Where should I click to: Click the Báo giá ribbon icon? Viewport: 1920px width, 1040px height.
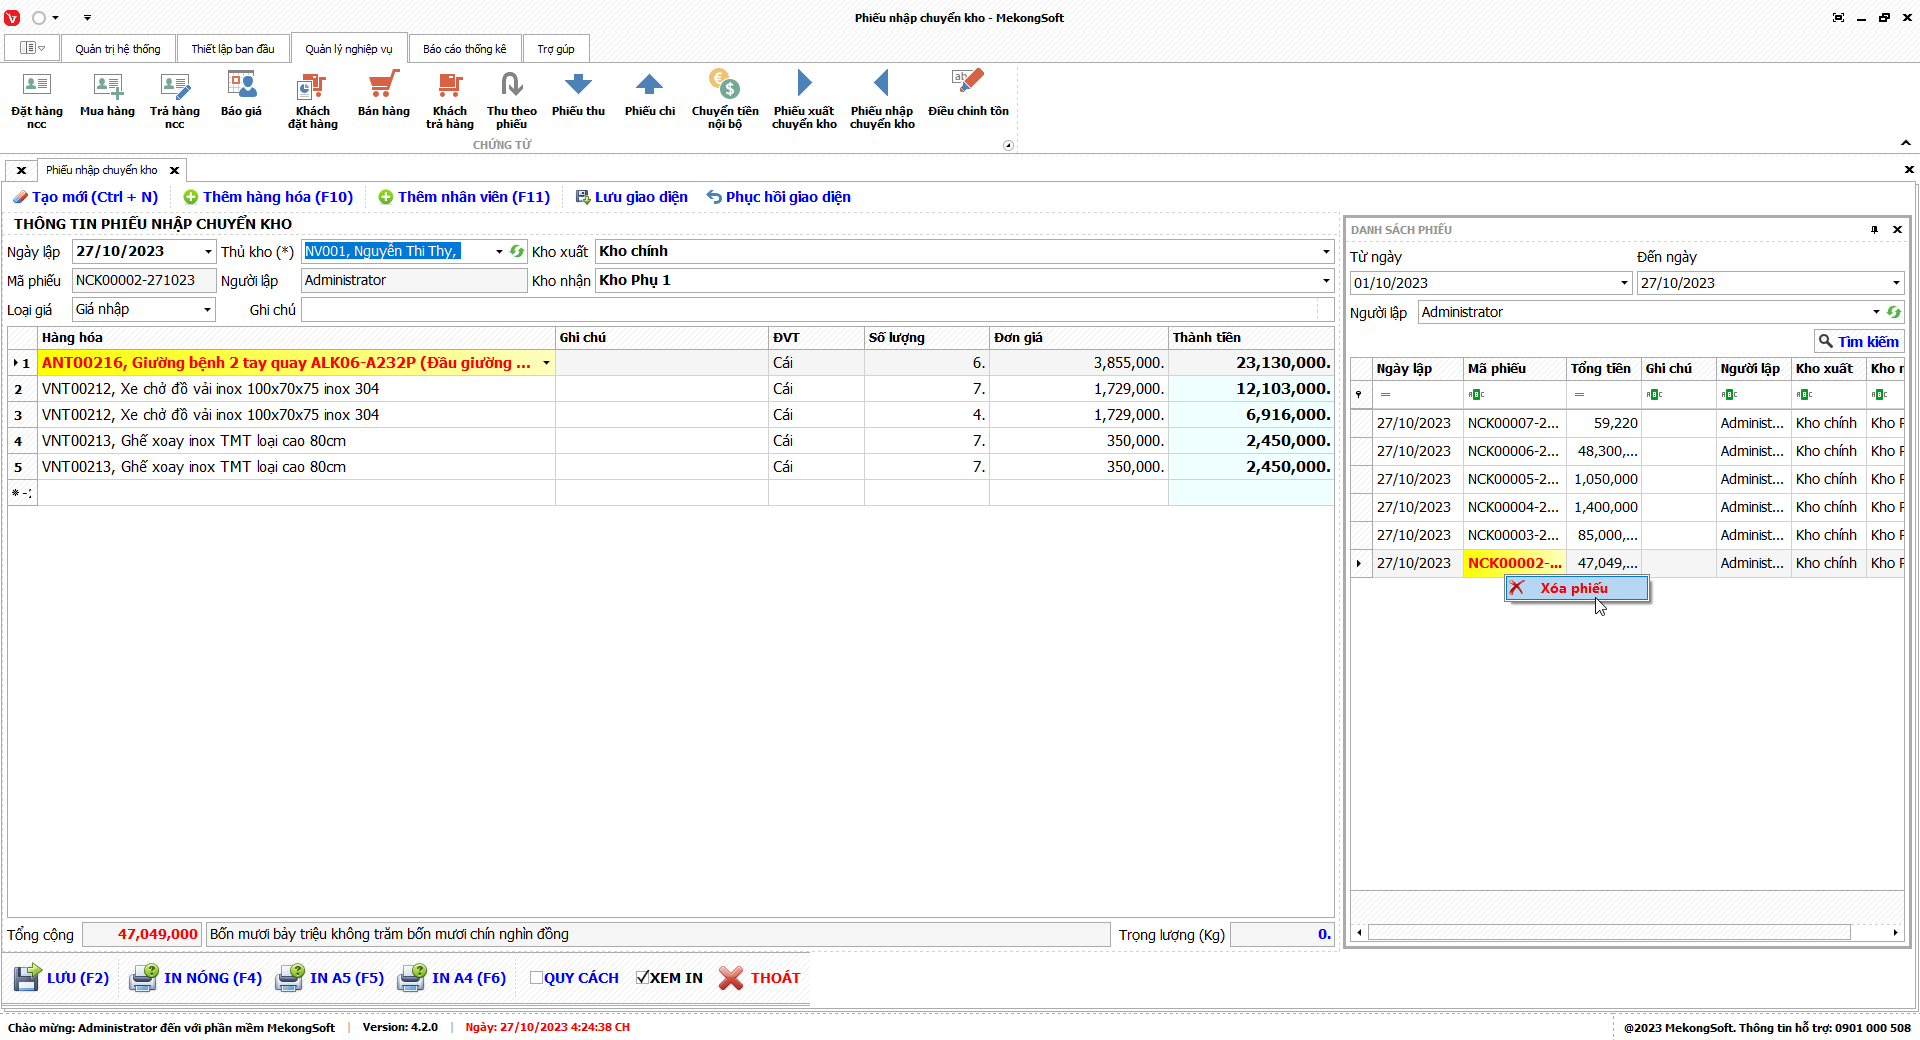click(241, 86)
